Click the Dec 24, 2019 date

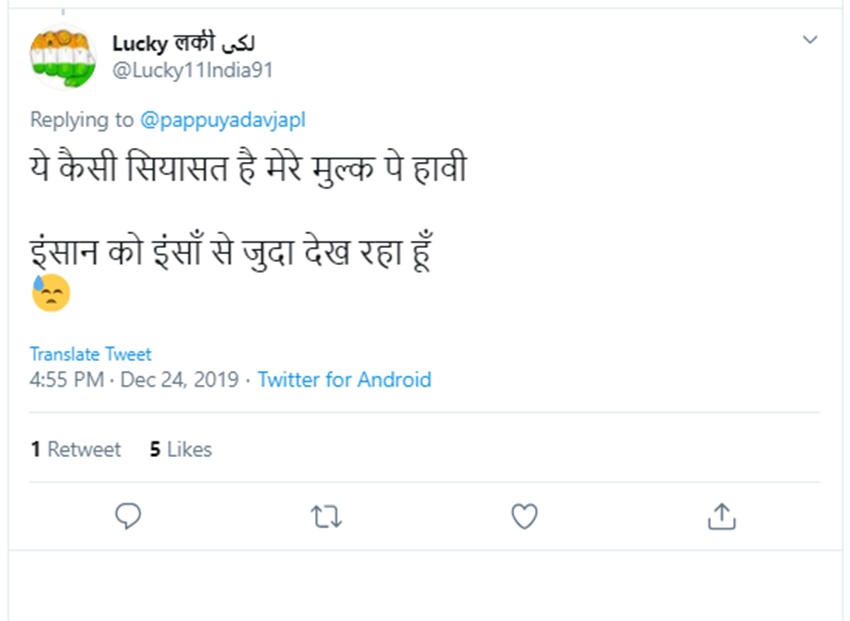tap(180, 380)
